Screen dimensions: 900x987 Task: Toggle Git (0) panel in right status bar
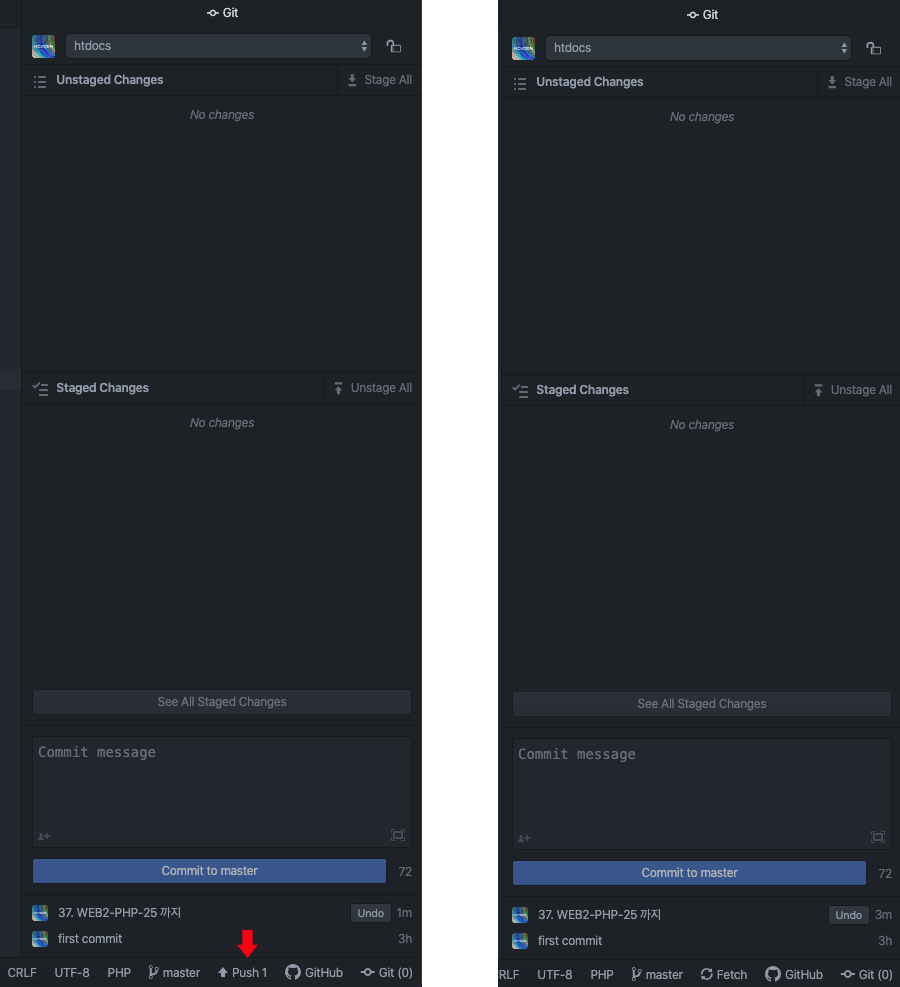point(867,974)
